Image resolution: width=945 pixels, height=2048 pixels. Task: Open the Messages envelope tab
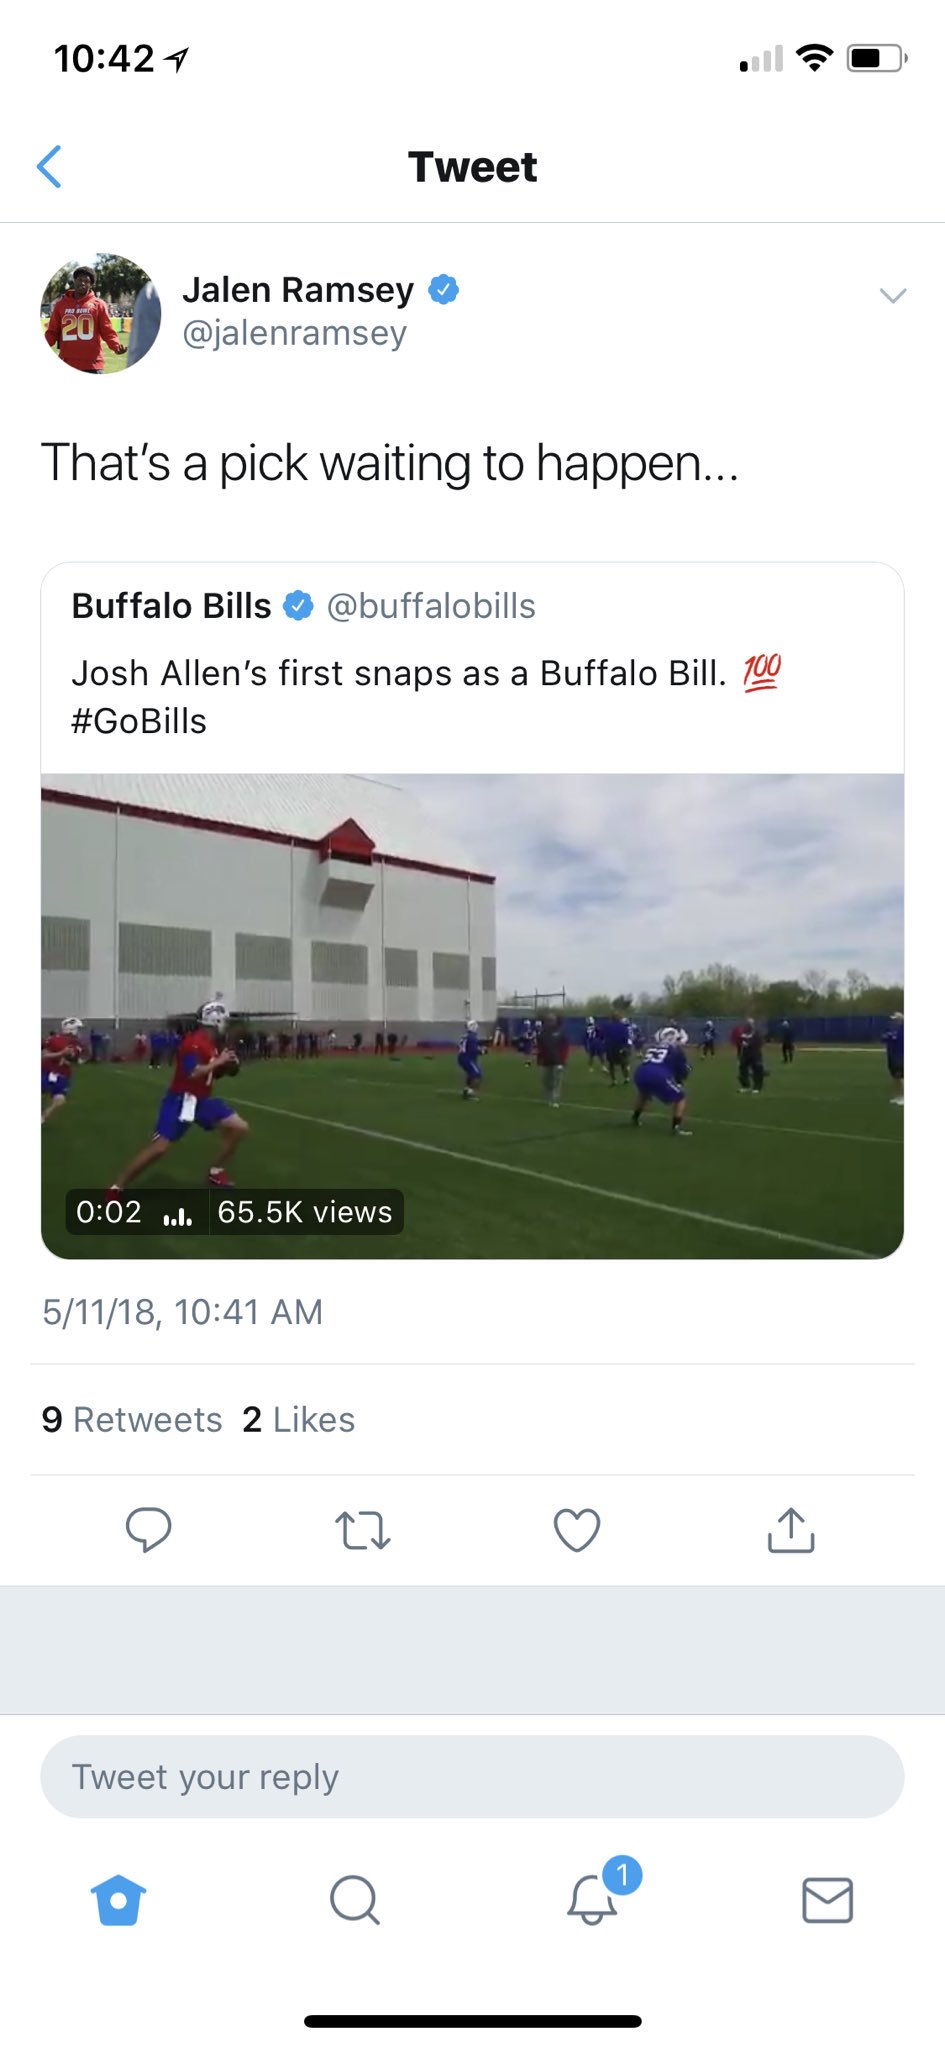pos(827,1900)
